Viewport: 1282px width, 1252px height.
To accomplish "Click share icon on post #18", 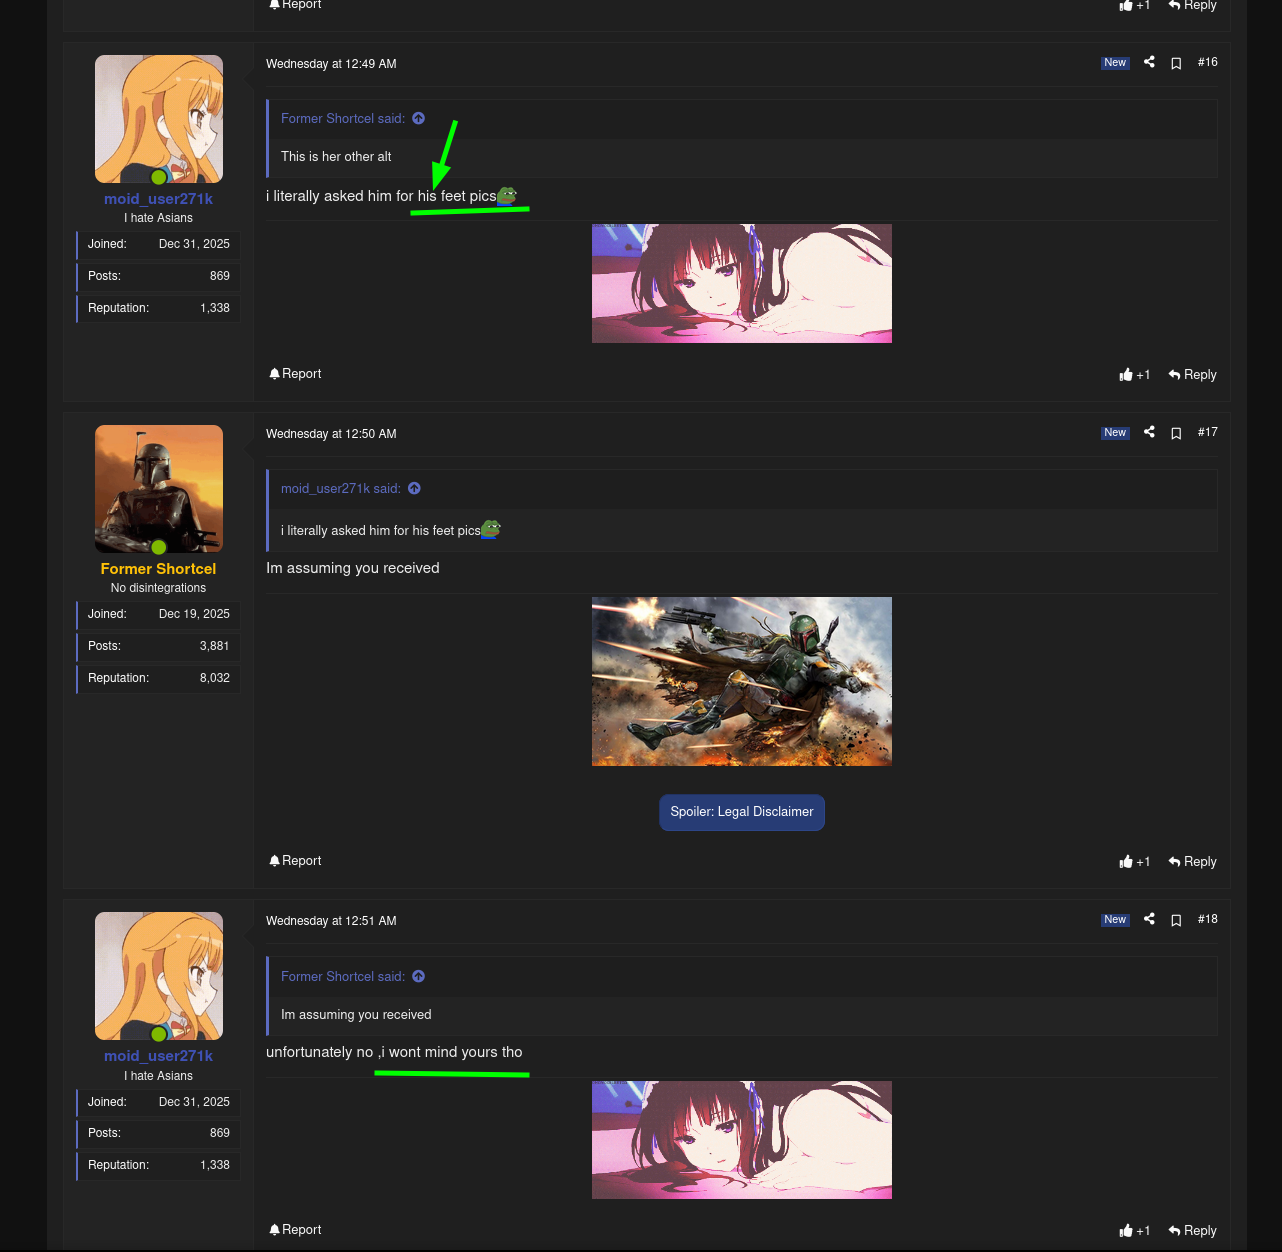I will click(x=1149, y=919).
